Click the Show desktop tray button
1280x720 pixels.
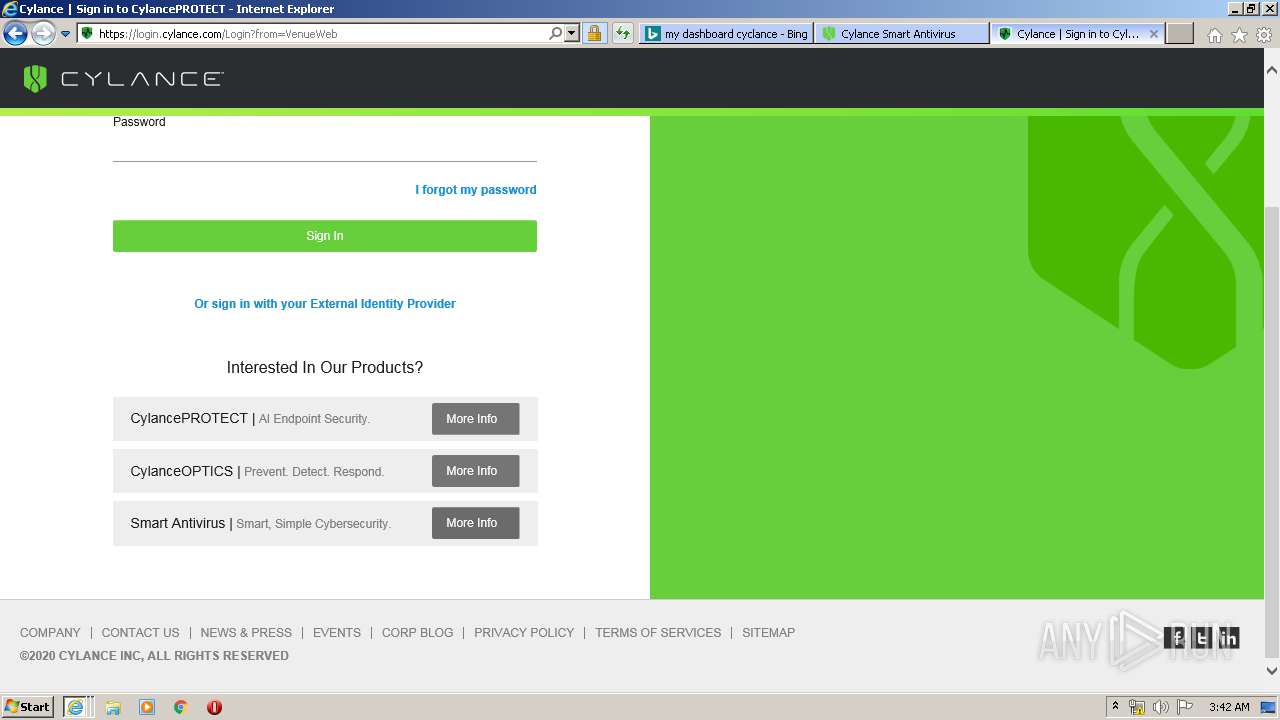coord(1269,707)
